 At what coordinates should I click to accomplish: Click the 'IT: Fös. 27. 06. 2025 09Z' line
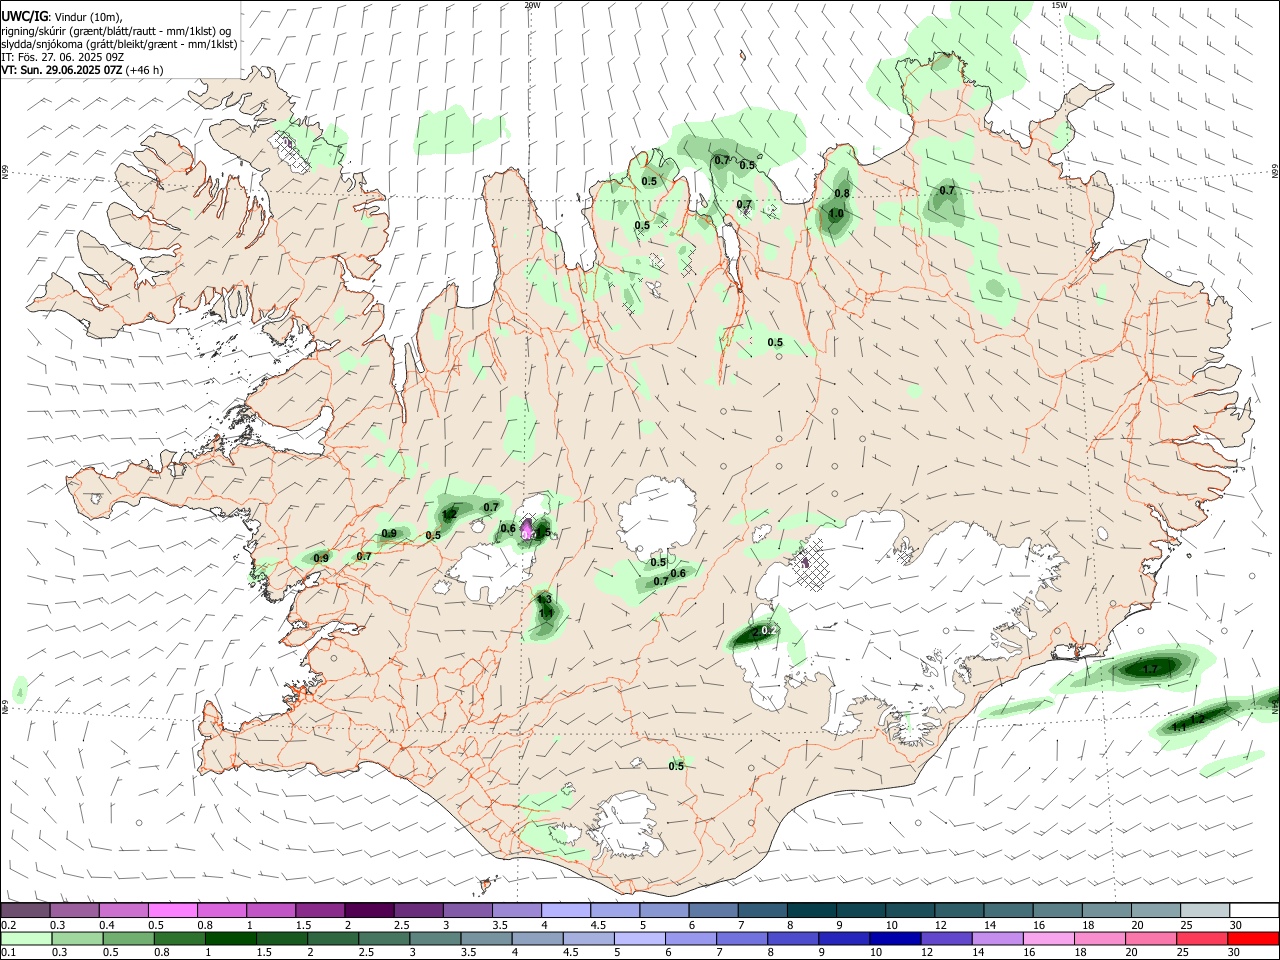click(x=62, y=57)
